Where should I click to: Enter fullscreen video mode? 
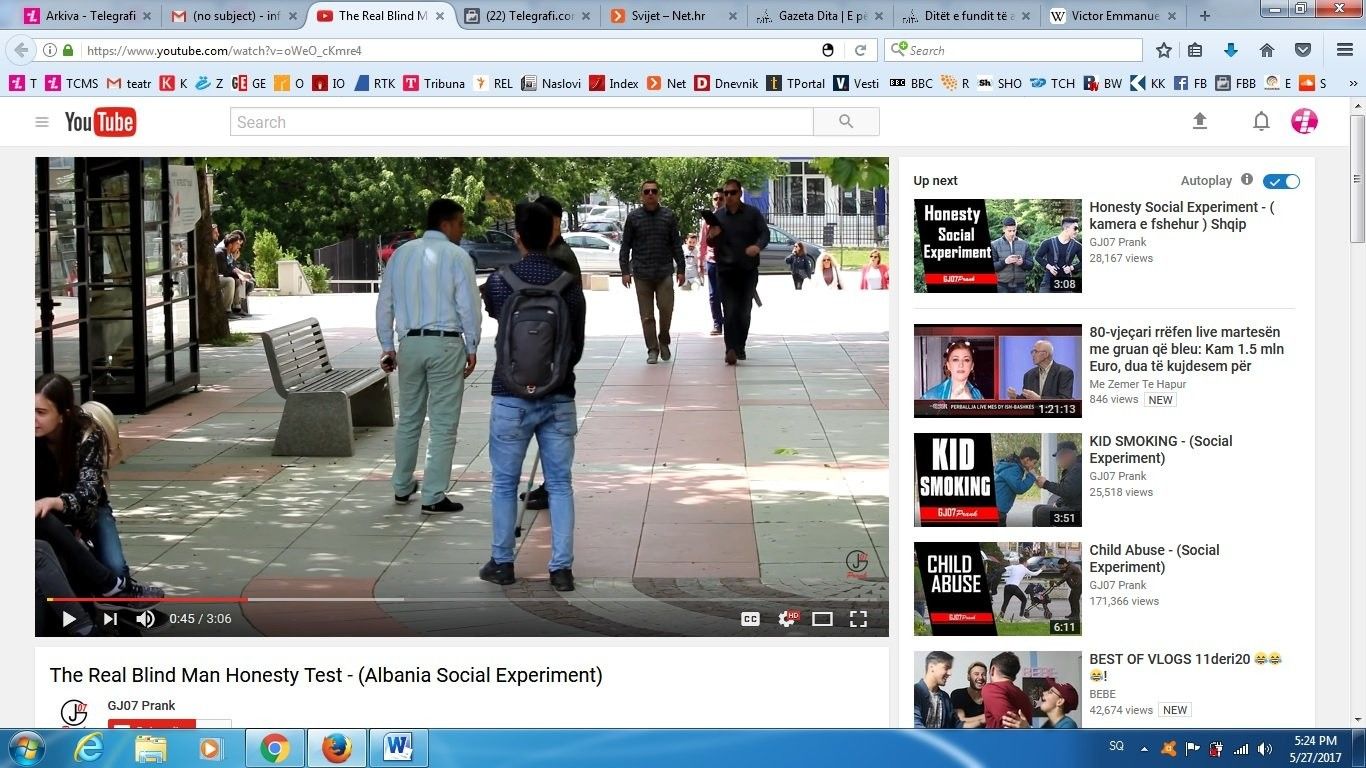[x=858, y=619]
